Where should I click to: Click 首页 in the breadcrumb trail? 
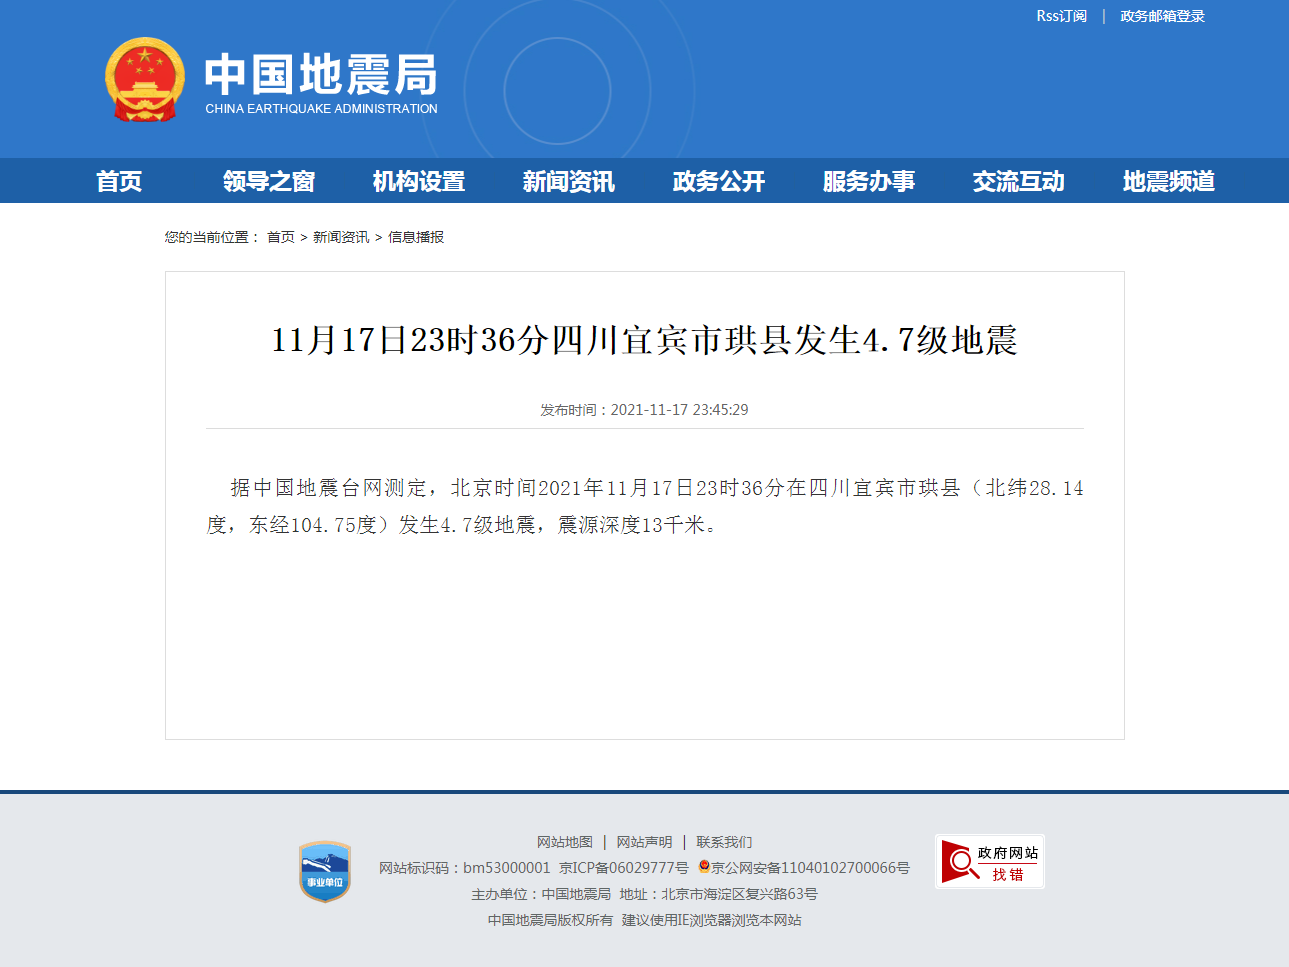[x=281, y=237]
